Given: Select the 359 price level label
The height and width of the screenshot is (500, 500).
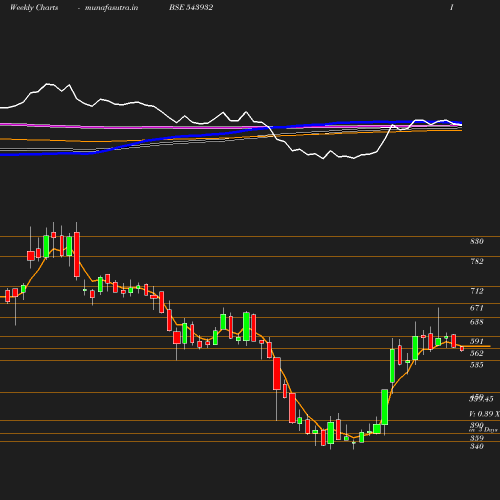Looking at the screenshot, I should tap(477, 438).
